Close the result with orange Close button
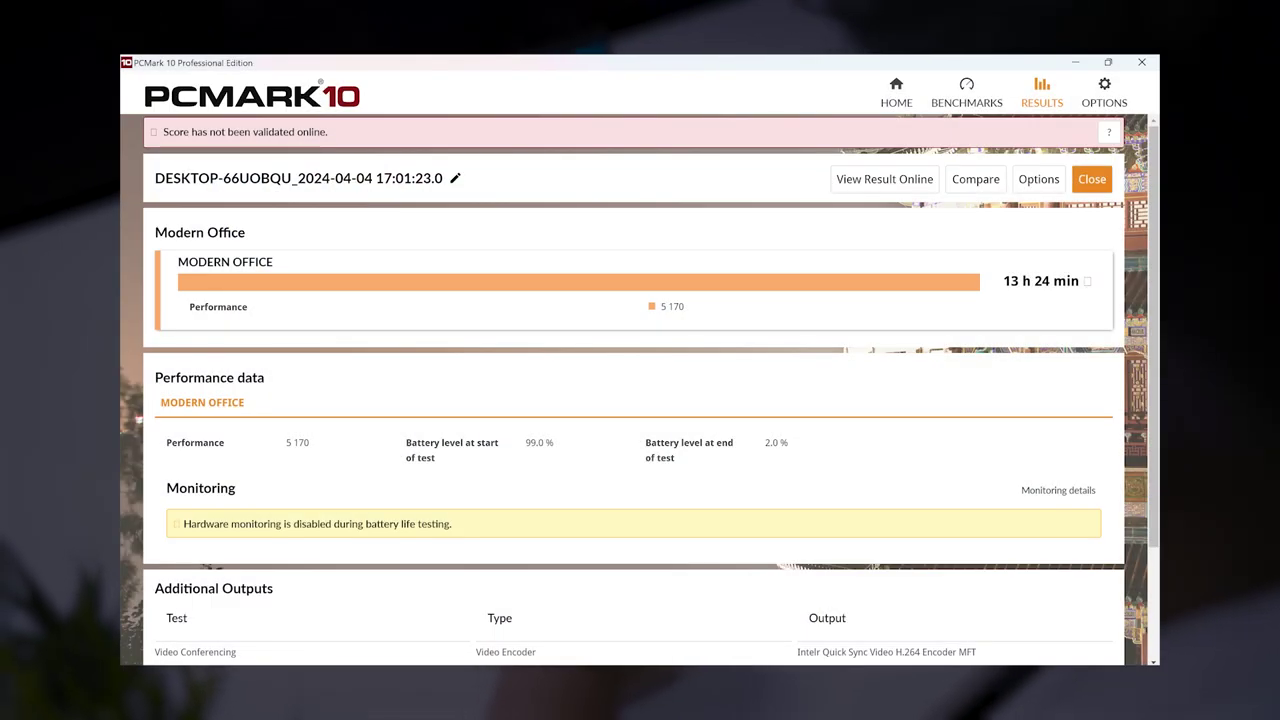 pos(1091,179)
